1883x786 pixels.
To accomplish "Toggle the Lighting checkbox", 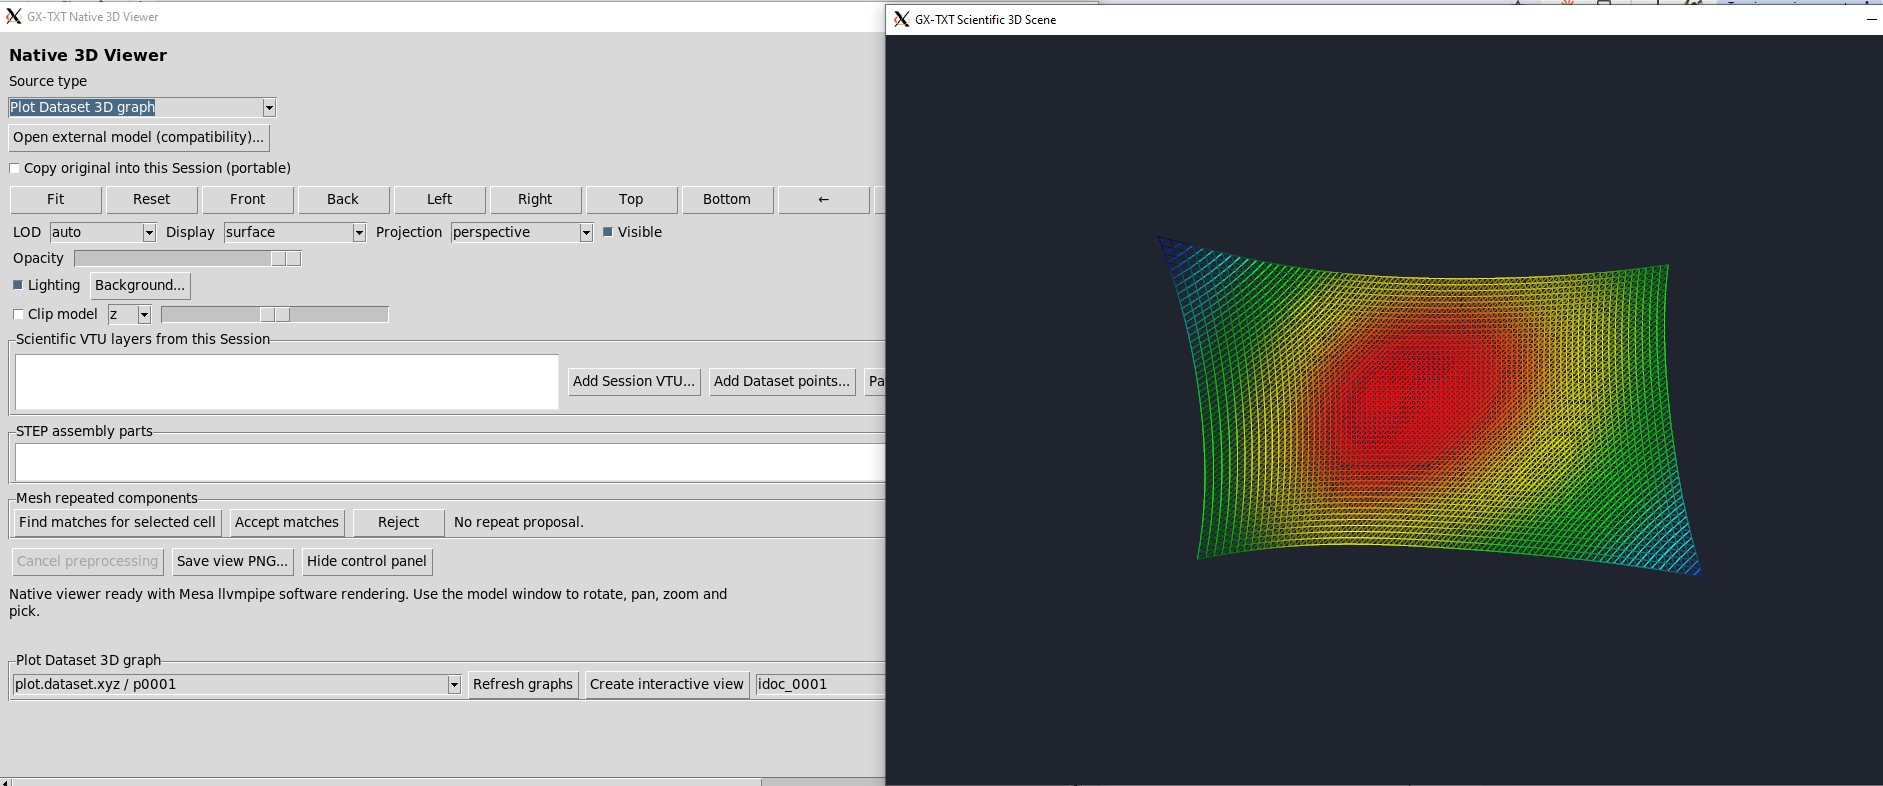I will pos(17,285).
